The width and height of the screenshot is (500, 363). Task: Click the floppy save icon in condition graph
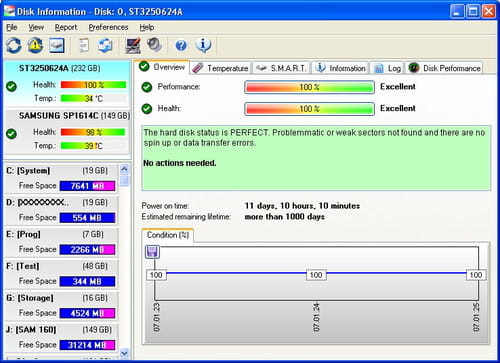[152, 252]
